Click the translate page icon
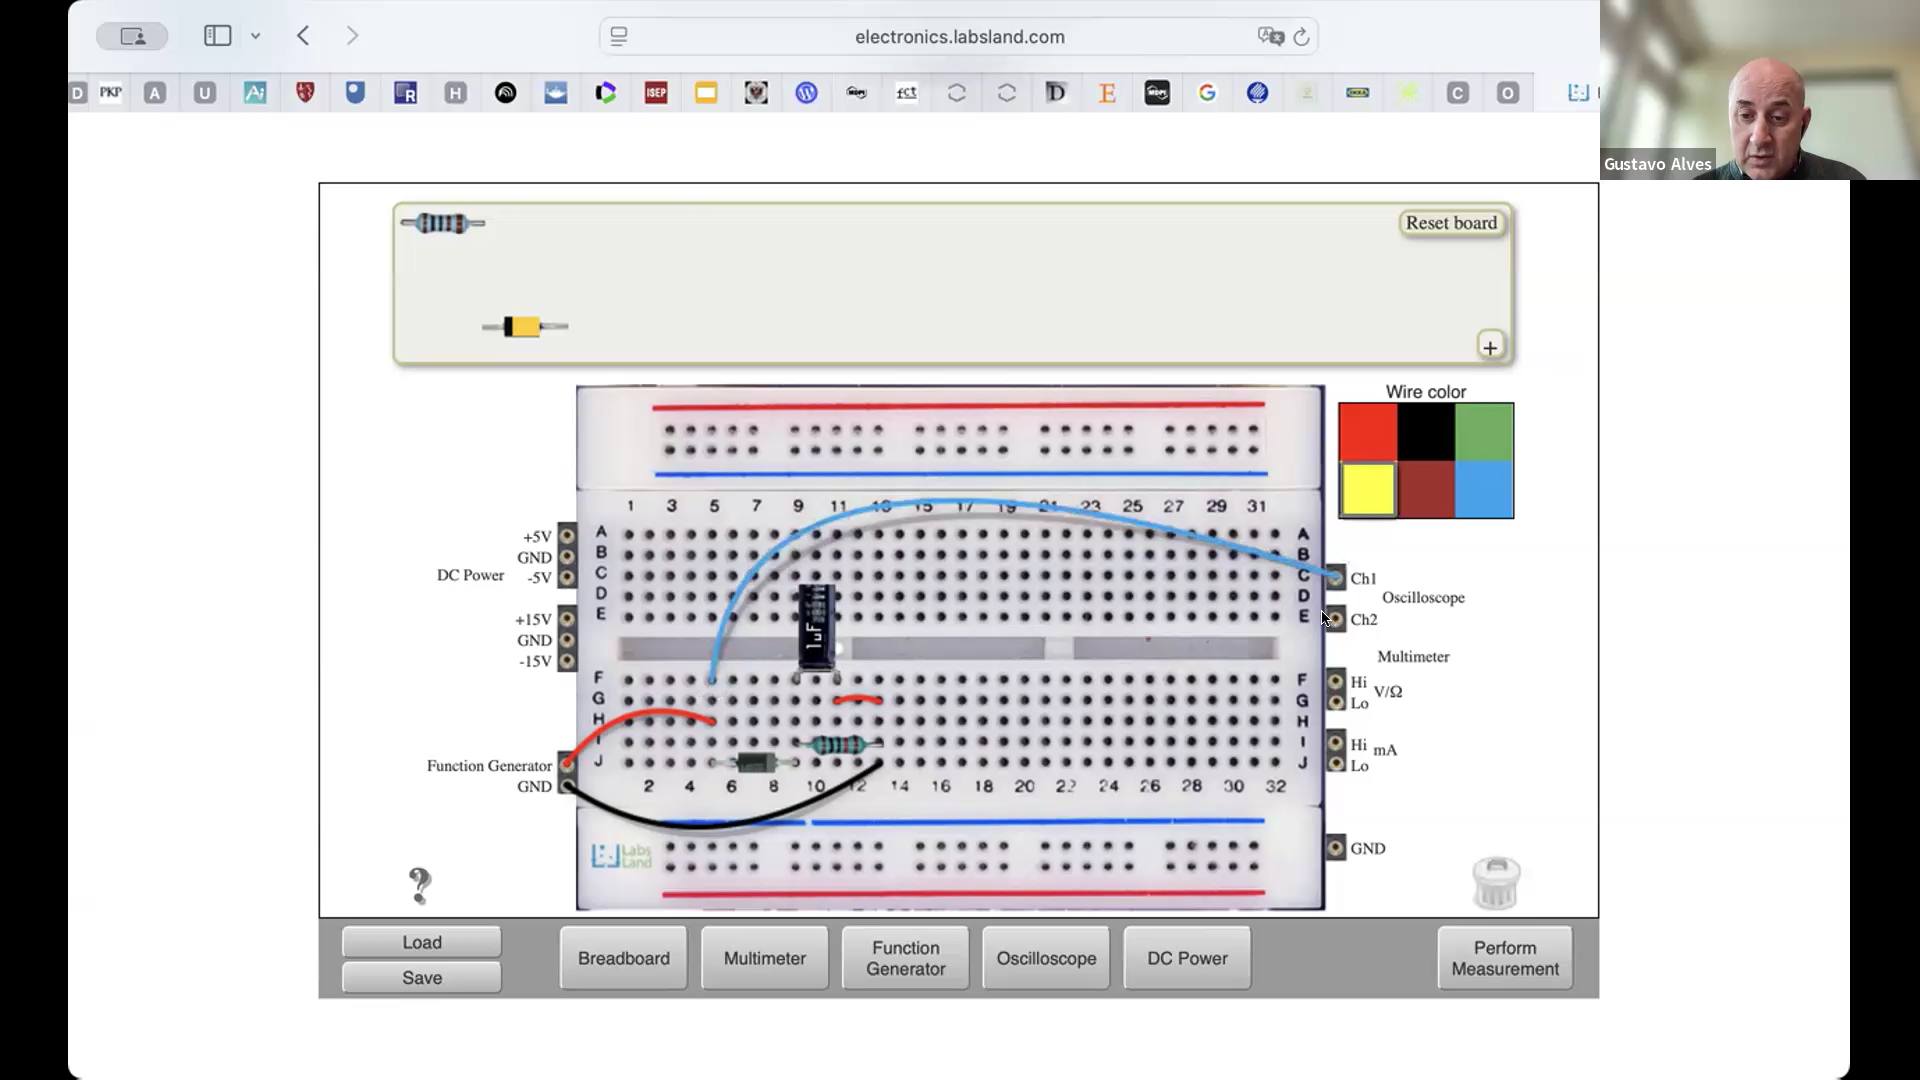Screen dimensions: 1920x1080 (x=1270, y=37)
